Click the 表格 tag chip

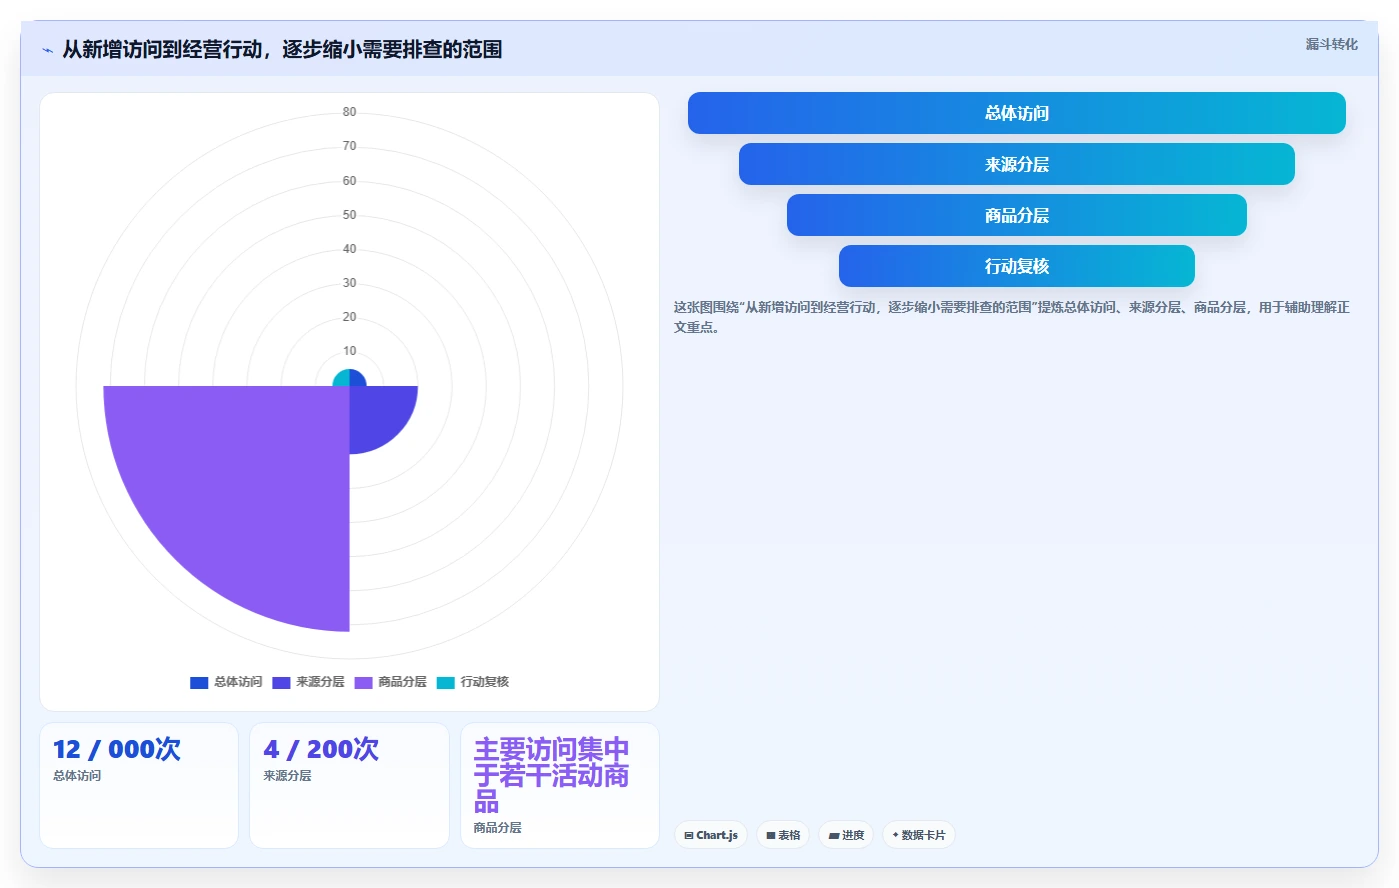click(783, 835)
